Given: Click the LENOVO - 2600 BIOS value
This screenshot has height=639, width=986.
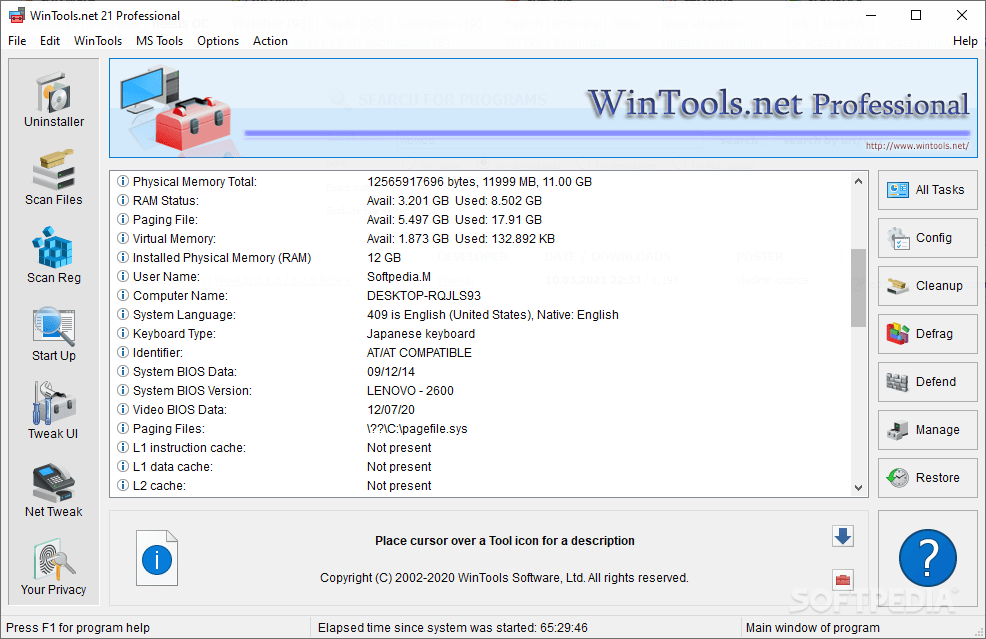Looking at the screenshot, I should (x=410, y=391).
